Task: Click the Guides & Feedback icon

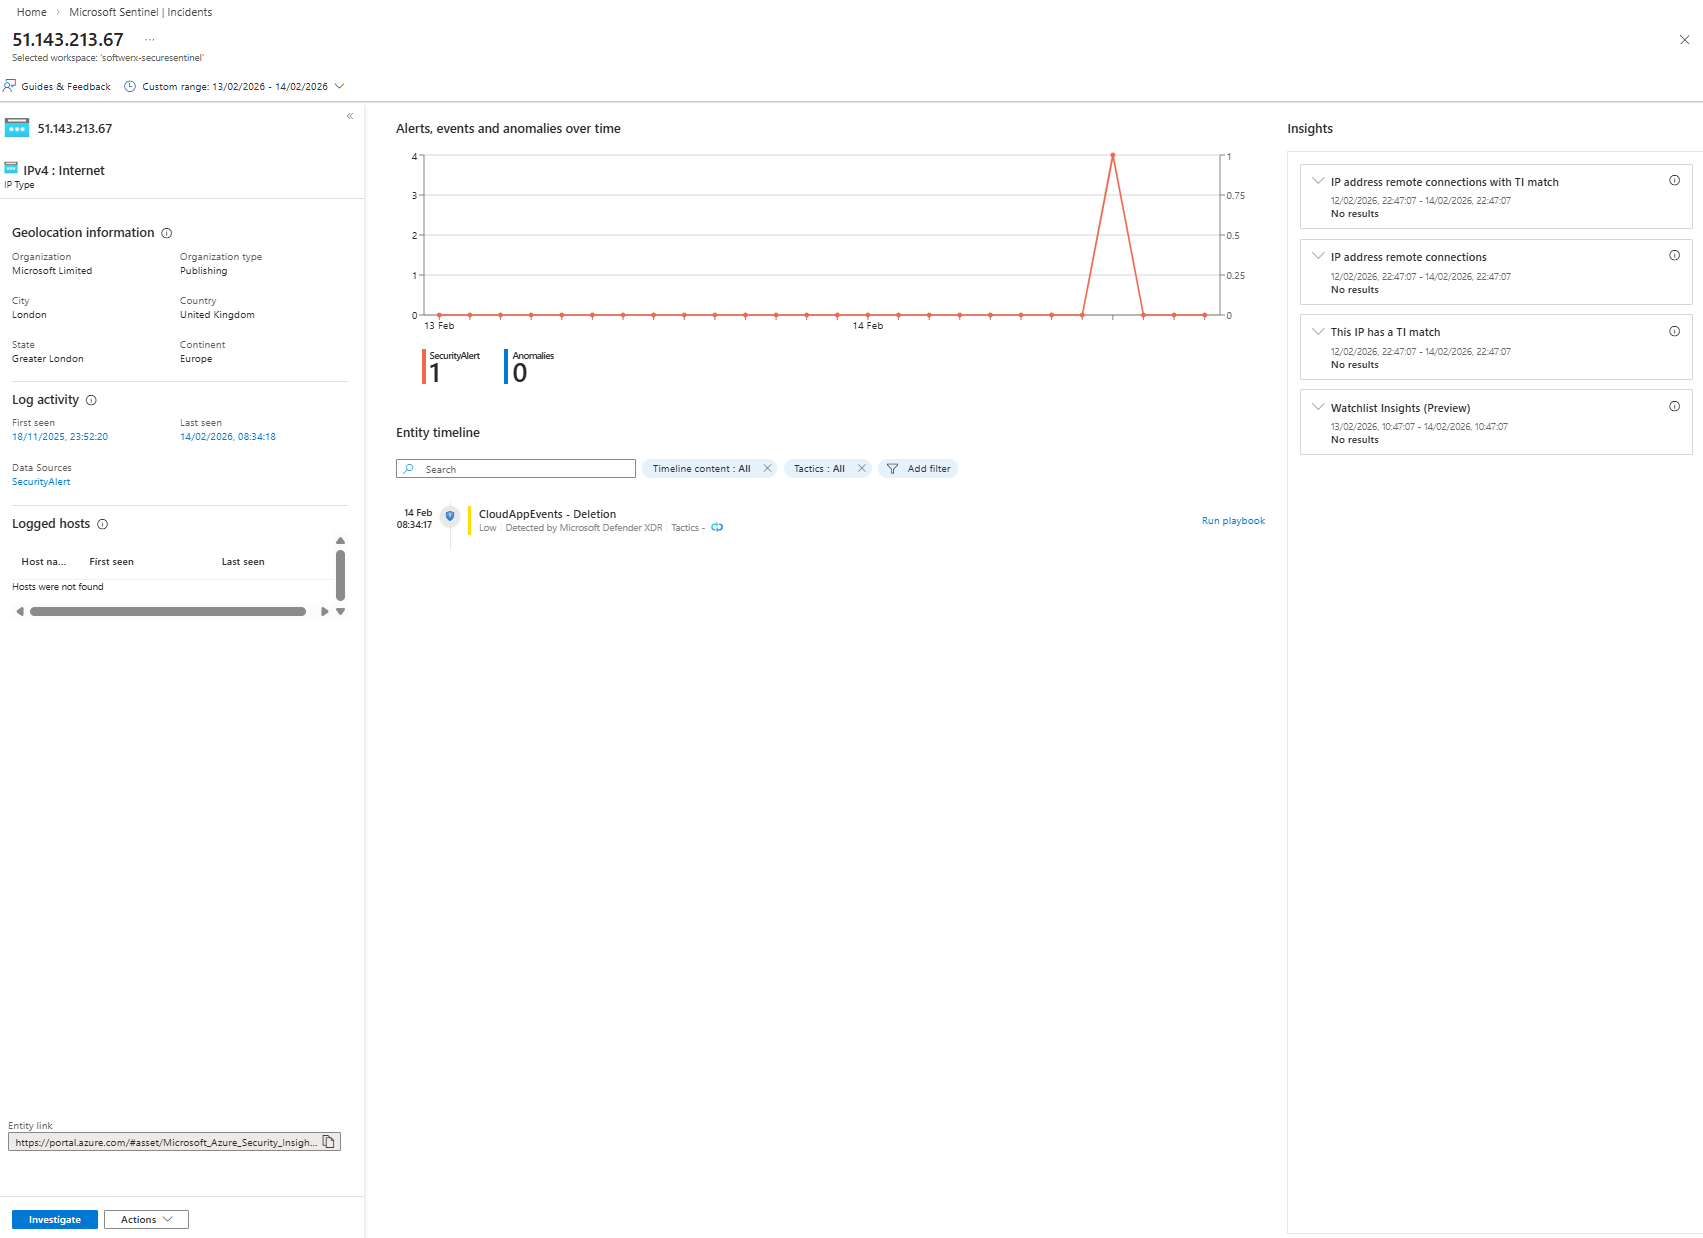Action: click(10, 86)
